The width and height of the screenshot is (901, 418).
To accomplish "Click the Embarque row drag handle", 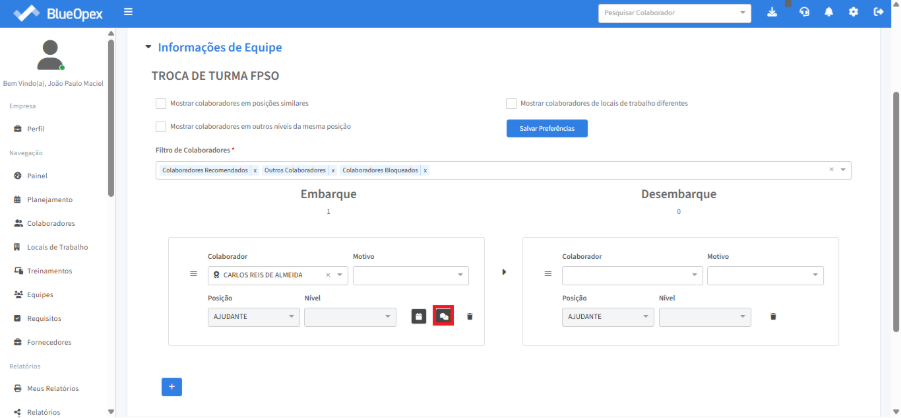I will tap(194, 274).
